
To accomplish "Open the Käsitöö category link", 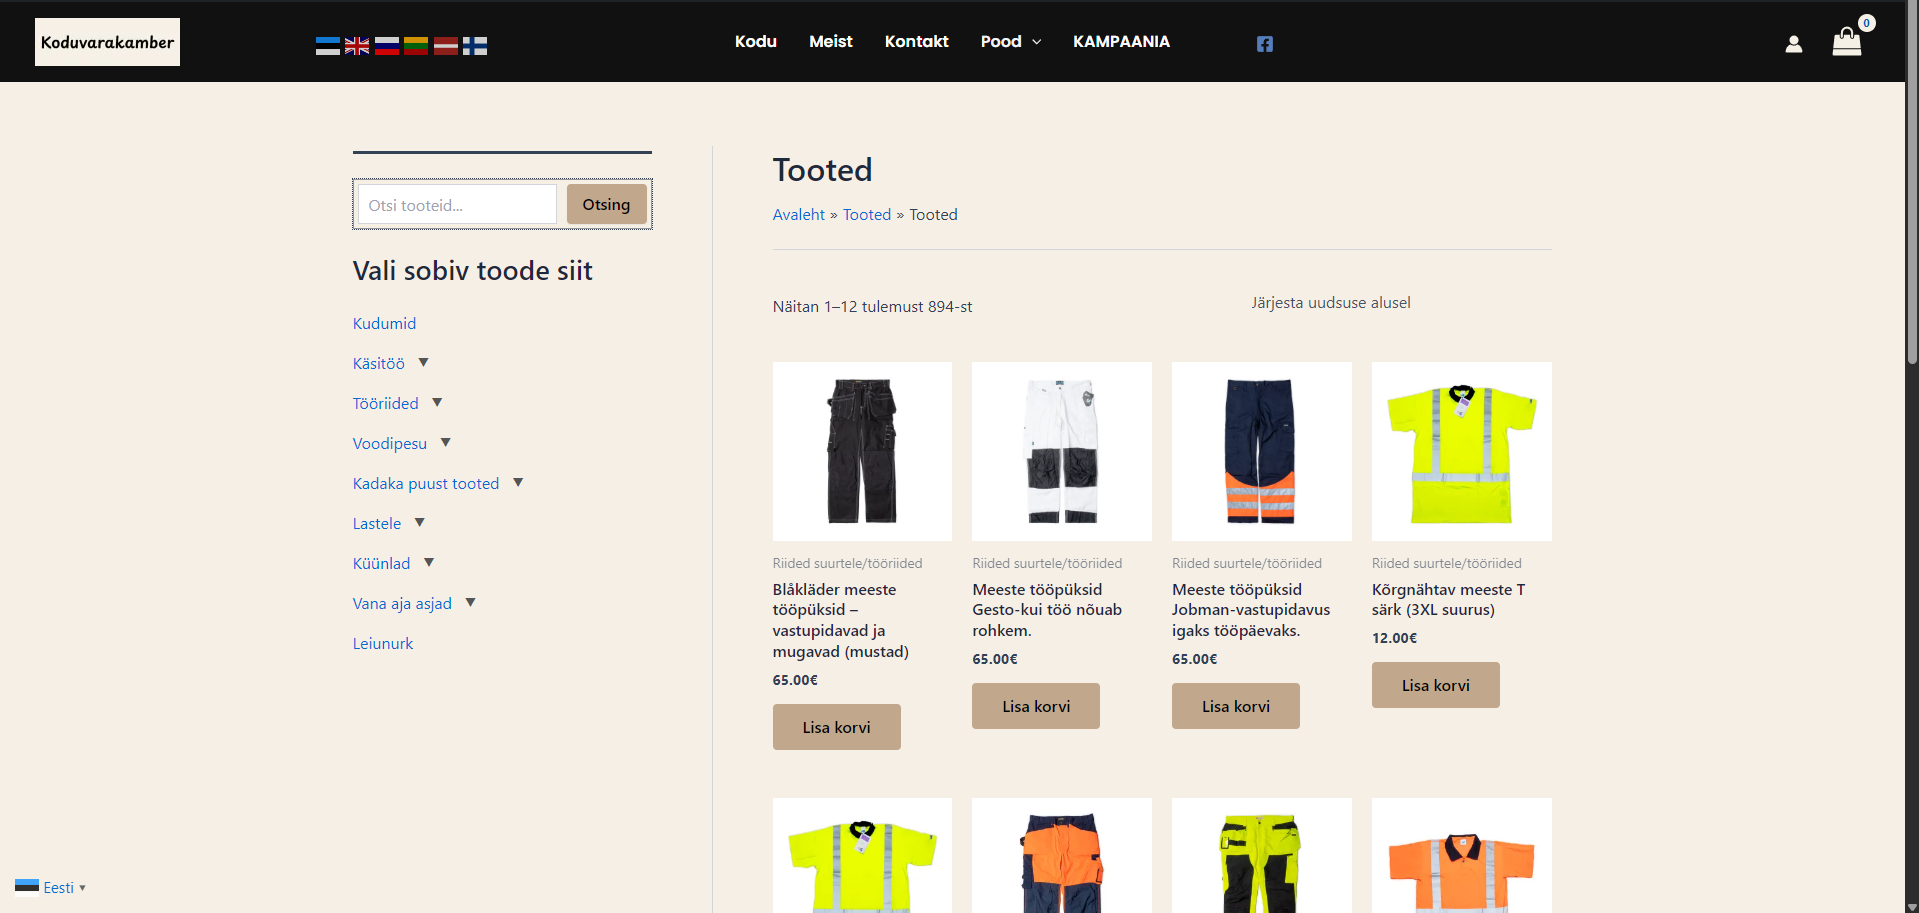I will coord(379,363).
